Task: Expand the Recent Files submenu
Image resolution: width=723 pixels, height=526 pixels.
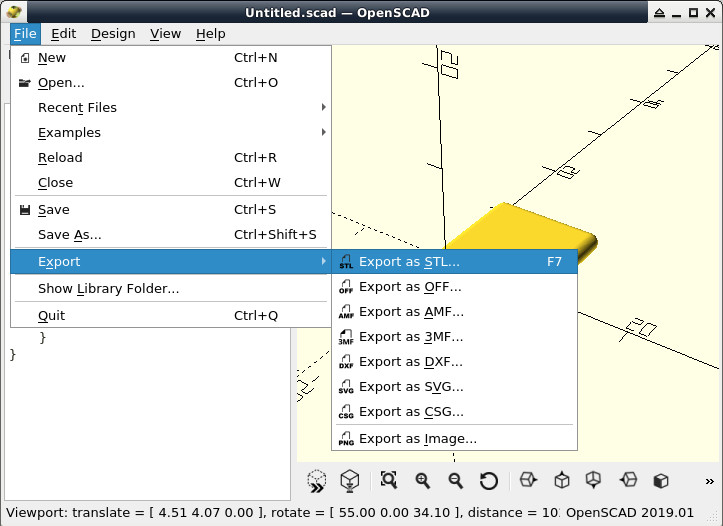Action: click(171, 108)
